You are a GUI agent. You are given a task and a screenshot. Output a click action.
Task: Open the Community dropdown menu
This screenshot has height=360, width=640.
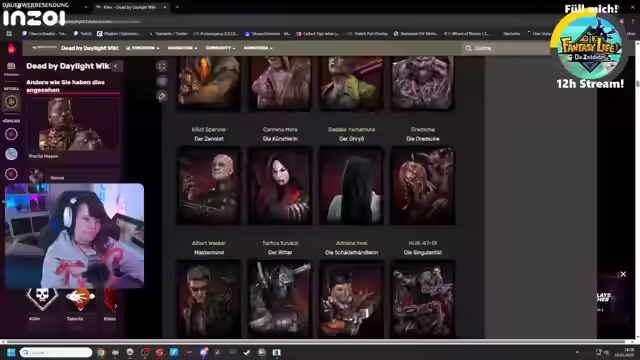220,48
